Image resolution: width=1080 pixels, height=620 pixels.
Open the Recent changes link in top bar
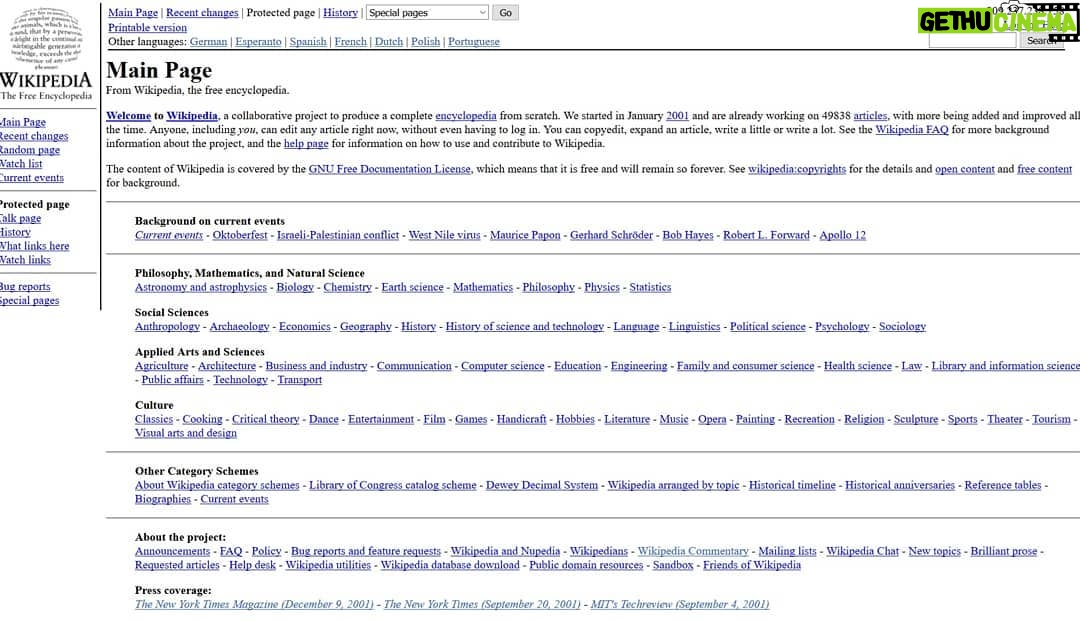(202, 13)
